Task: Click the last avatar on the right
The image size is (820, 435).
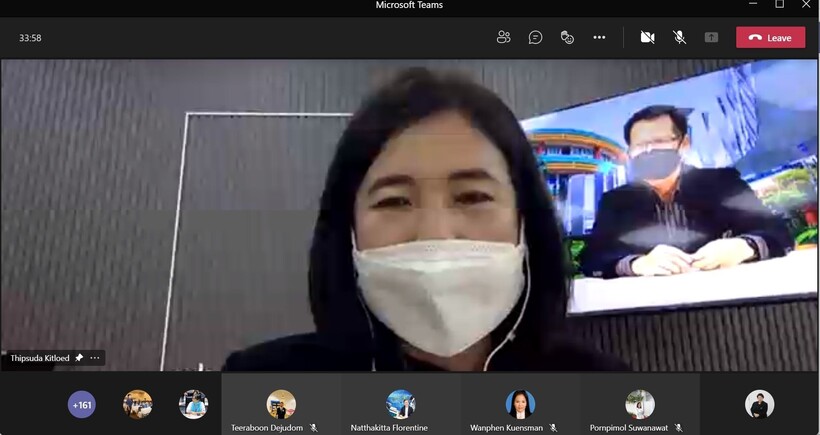Action: 759,404
